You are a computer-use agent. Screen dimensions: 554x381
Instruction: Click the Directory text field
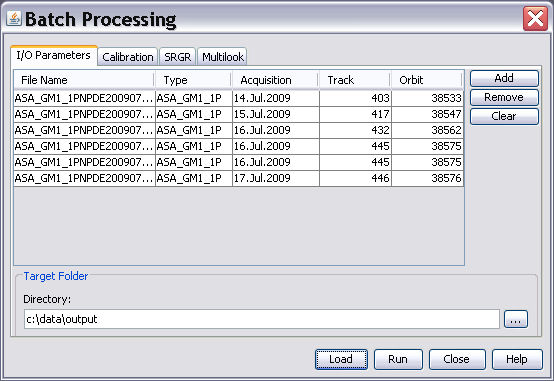coord(262,319)
